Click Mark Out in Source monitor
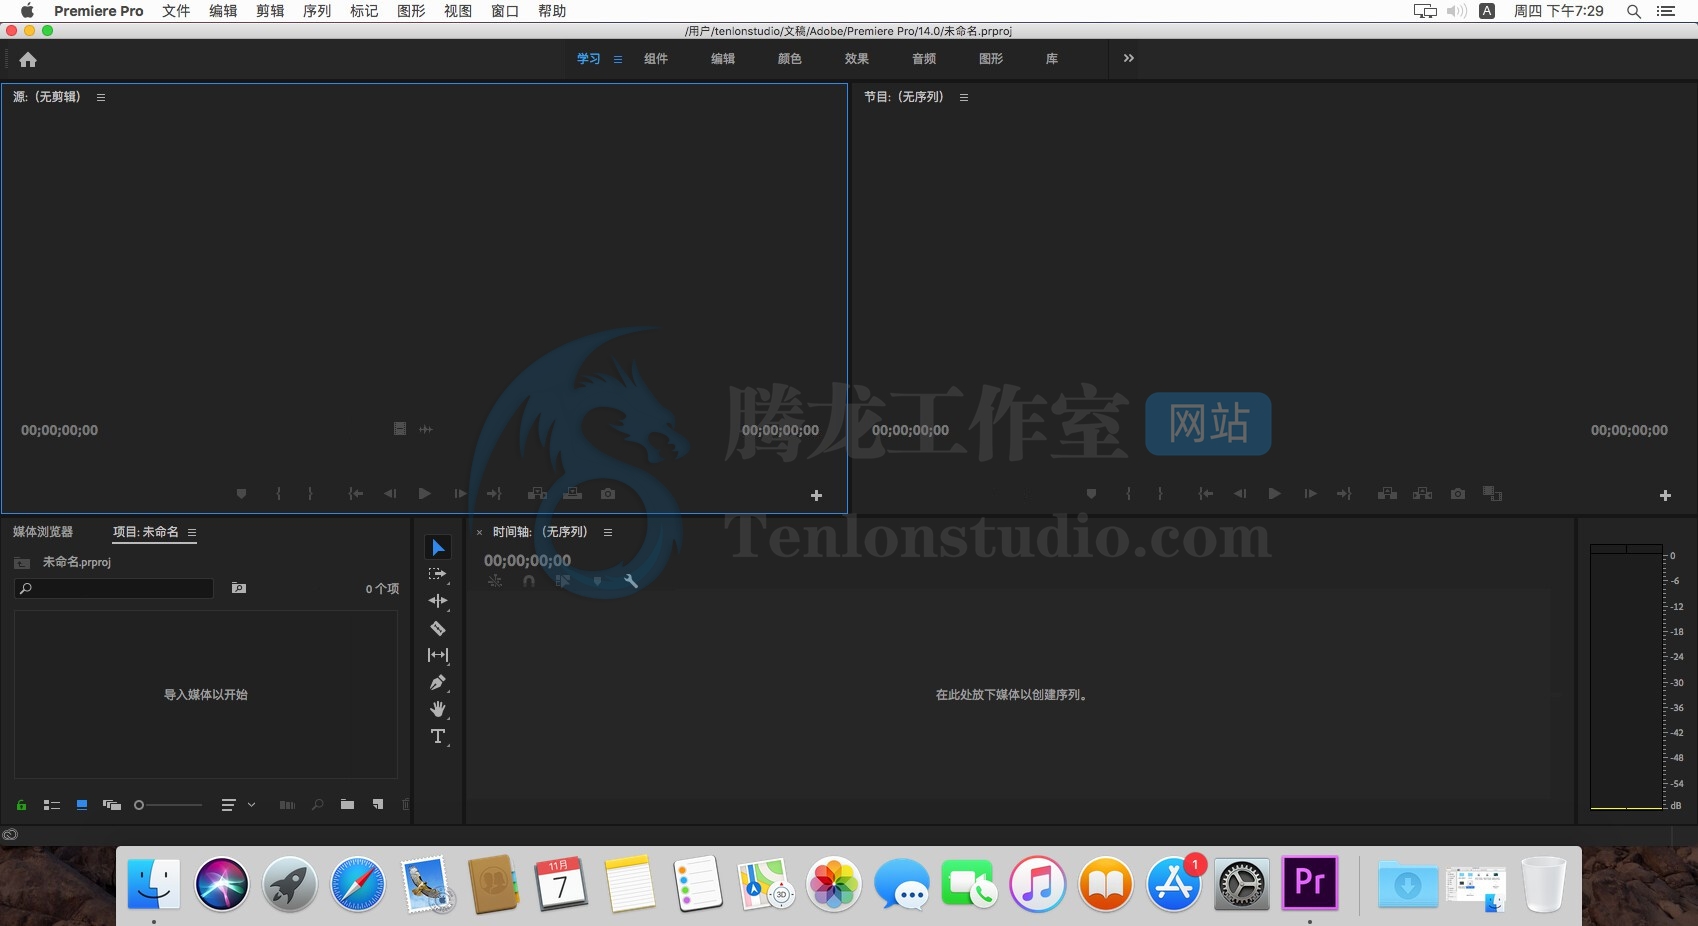 310,494
